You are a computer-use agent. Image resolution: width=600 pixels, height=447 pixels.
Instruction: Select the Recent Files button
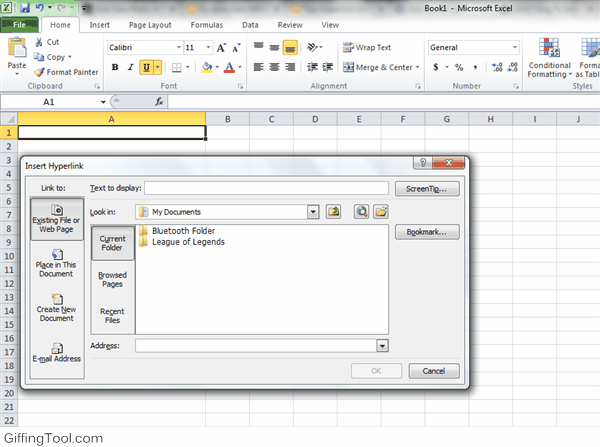(112, 316)
